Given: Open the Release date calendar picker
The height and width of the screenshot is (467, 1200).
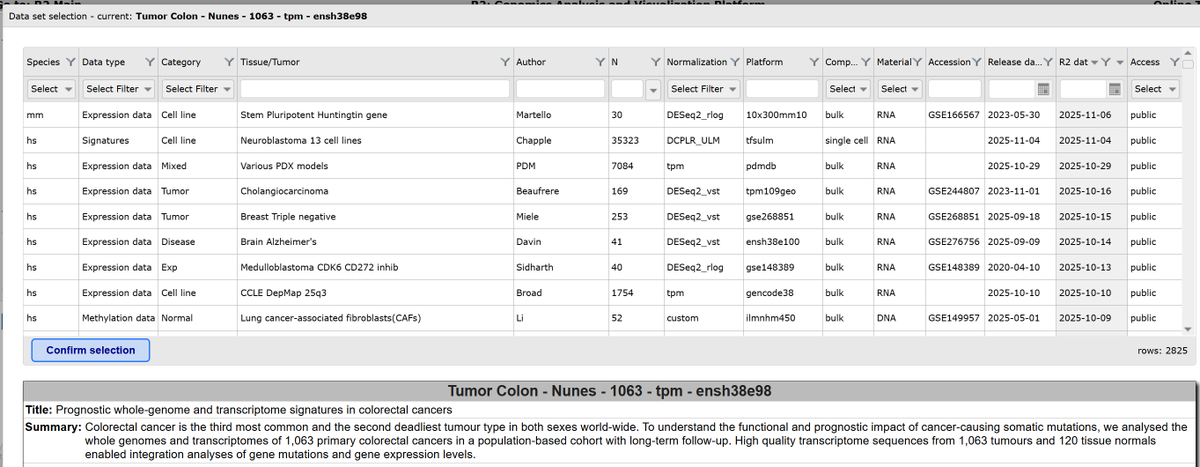Looking at the screenshot, I should [x=1043, y=89].
